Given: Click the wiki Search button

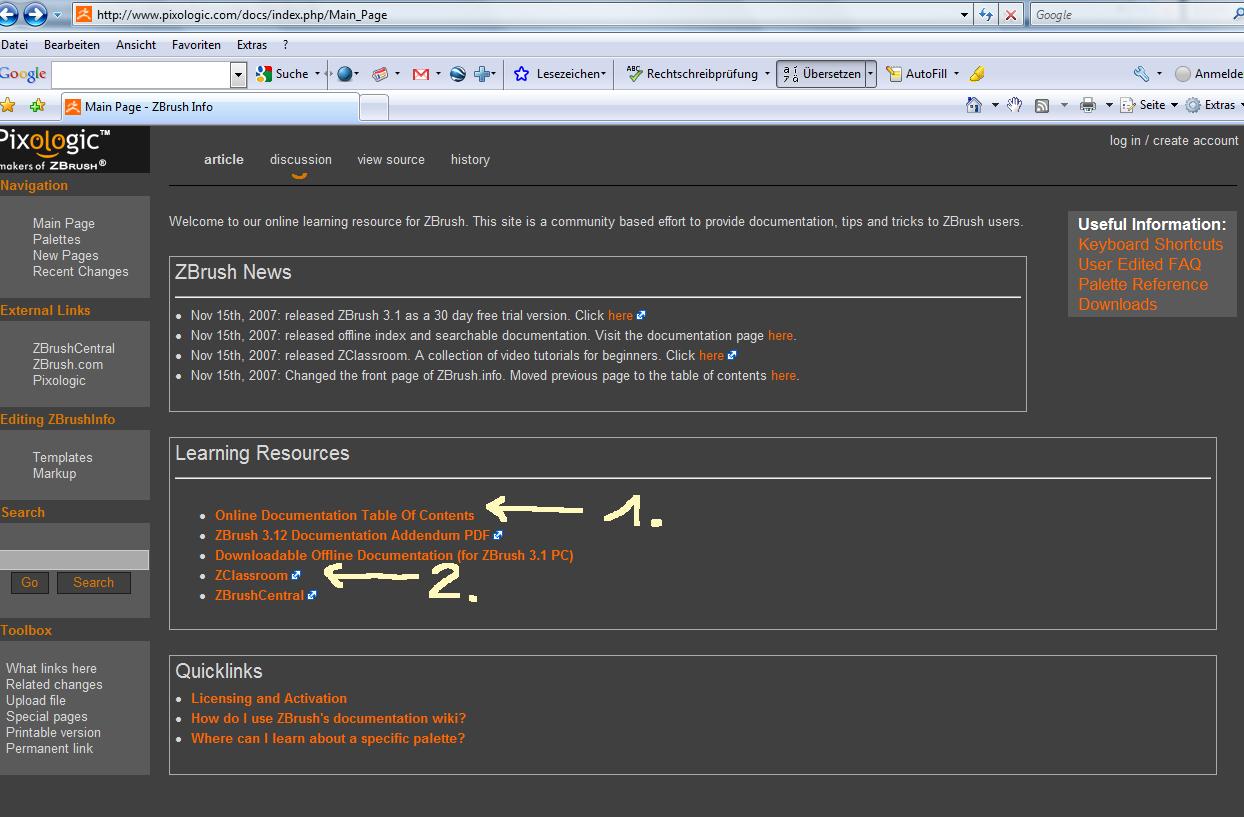Looking at the screenshot, I should (93, 583).
